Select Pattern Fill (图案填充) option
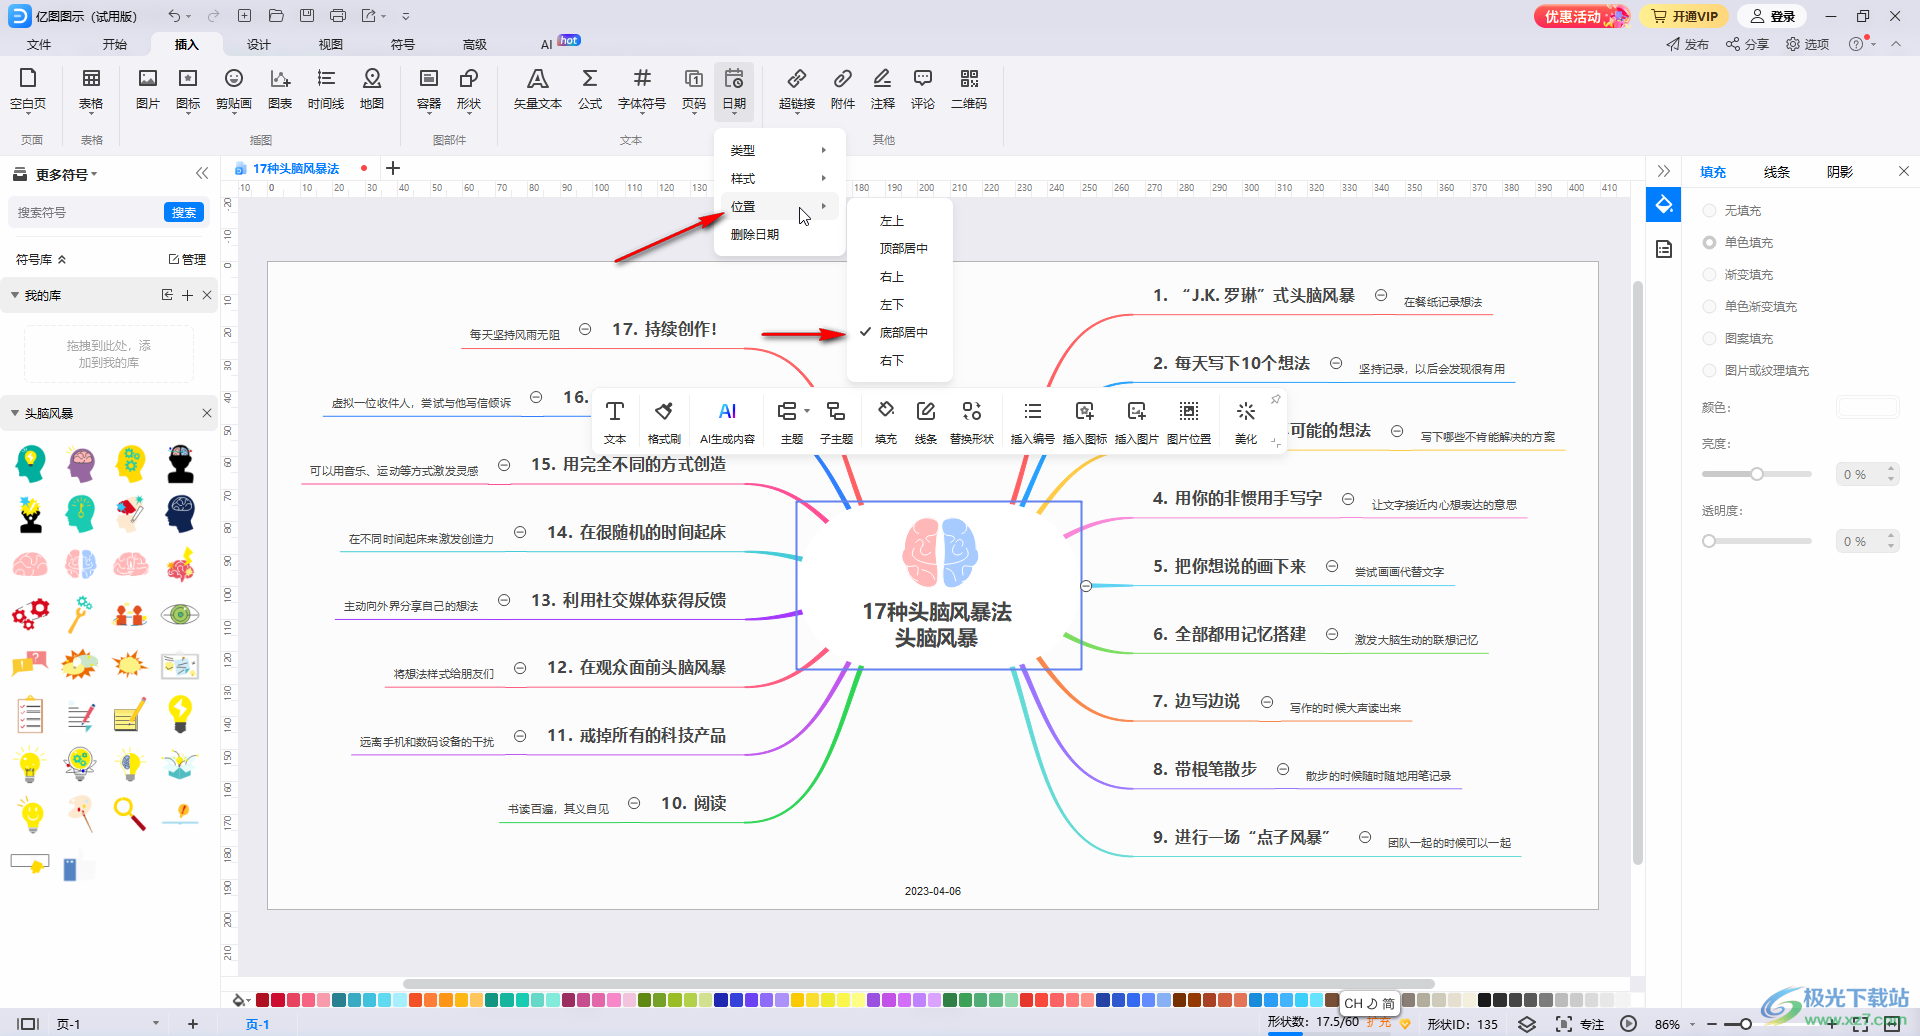This screenshot has height=1036, width=1920. (1738, 339)
